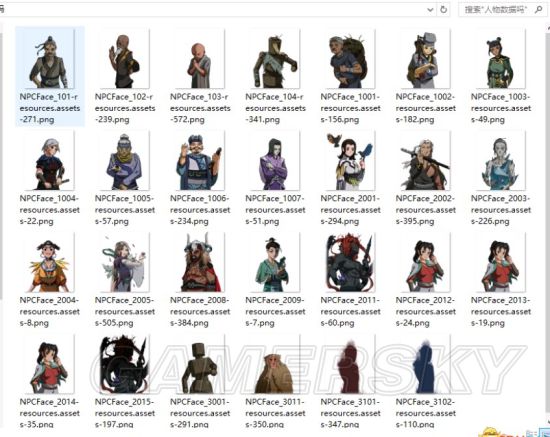Click file name NPCFace_2013-resources.assets-19.png
The height and width of the screenshot is (437, 550).
(x=500, y=311)
